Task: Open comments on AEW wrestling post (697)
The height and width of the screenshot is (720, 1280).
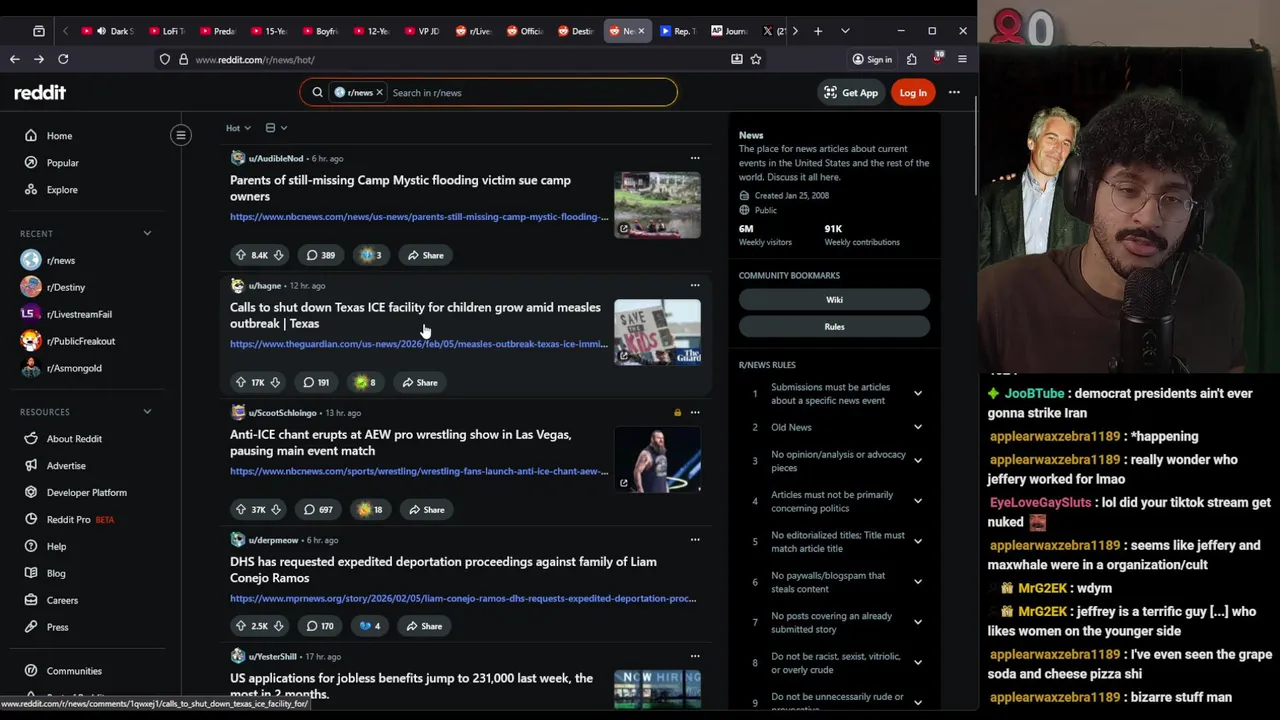Action: click(x=318, y=509)
